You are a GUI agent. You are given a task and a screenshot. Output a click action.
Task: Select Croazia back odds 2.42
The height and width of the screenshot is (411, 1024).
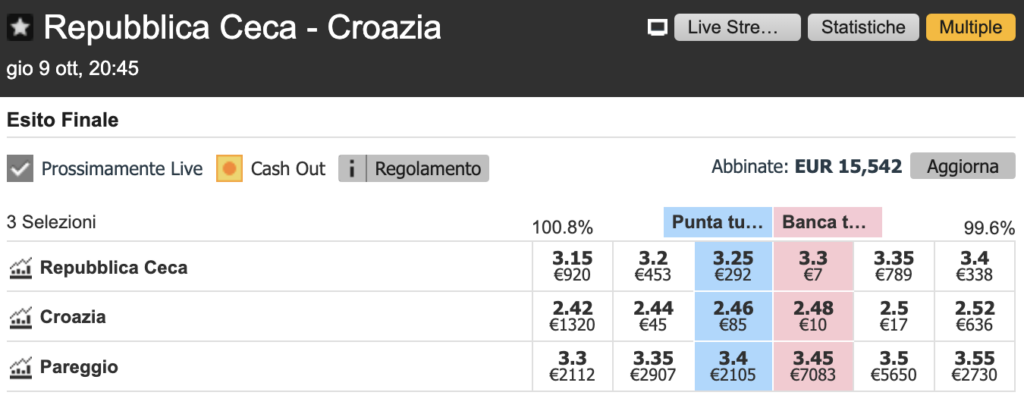point(572,317)
